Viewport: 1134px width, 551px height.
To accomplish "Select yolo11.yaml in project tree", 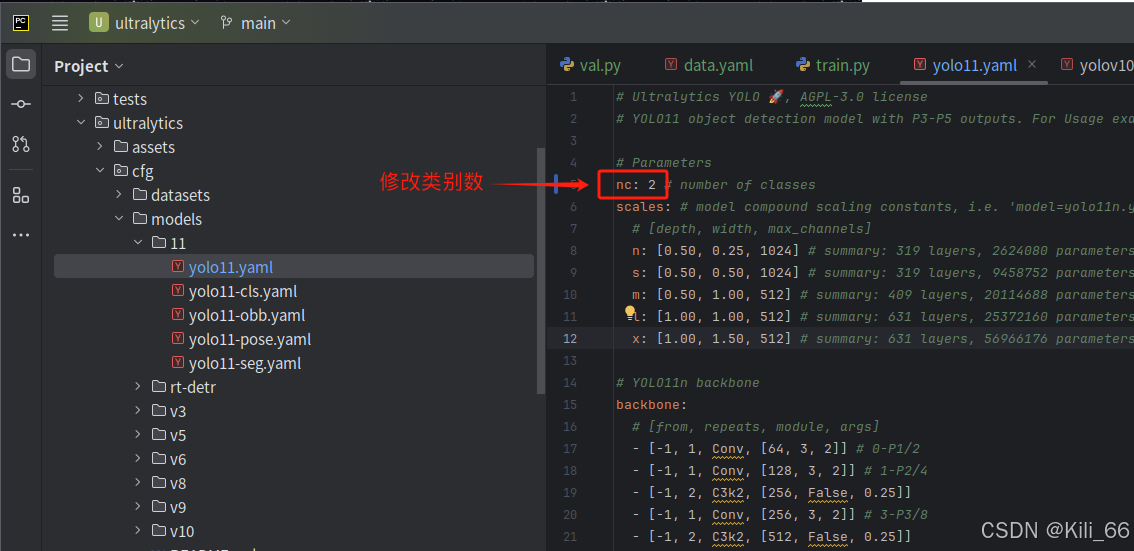I will point(294,267).
